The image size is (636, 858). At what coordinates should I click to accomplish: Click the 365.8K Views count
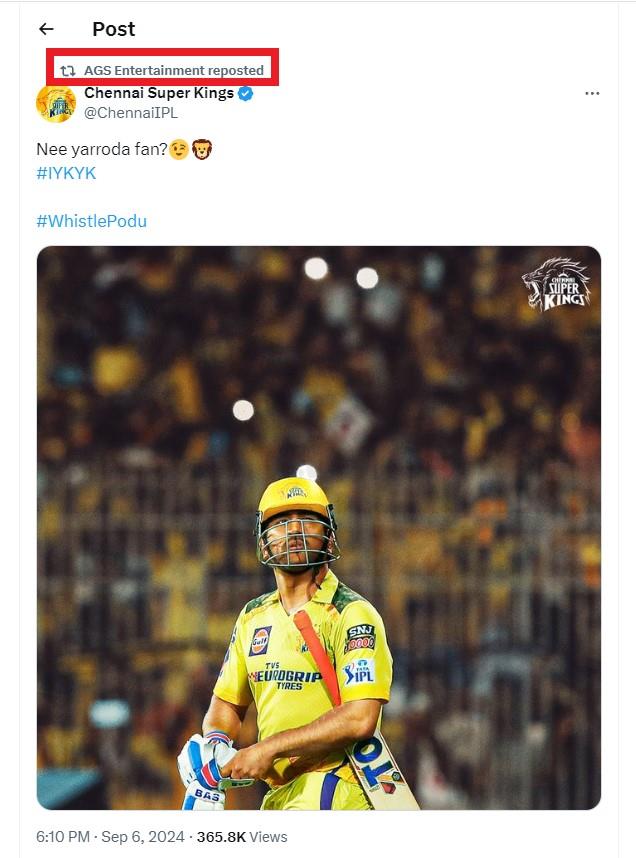click(242, 837)
